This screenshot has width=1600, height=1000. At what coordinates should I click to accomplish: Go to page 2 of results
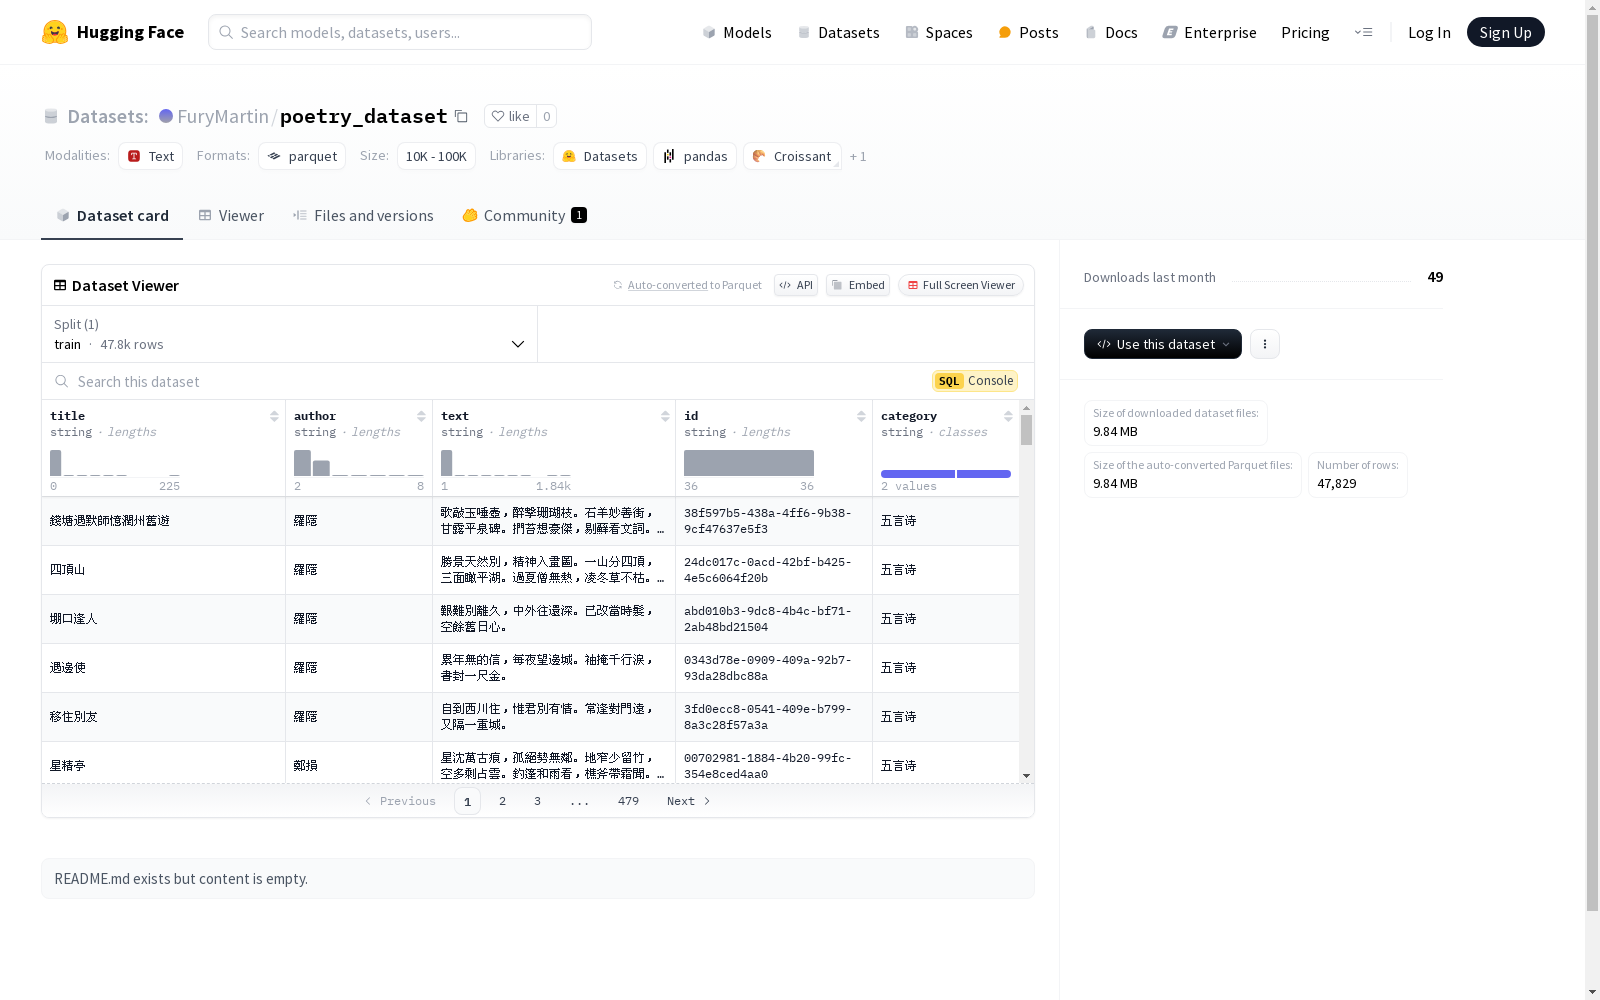(x=502, y=801)
